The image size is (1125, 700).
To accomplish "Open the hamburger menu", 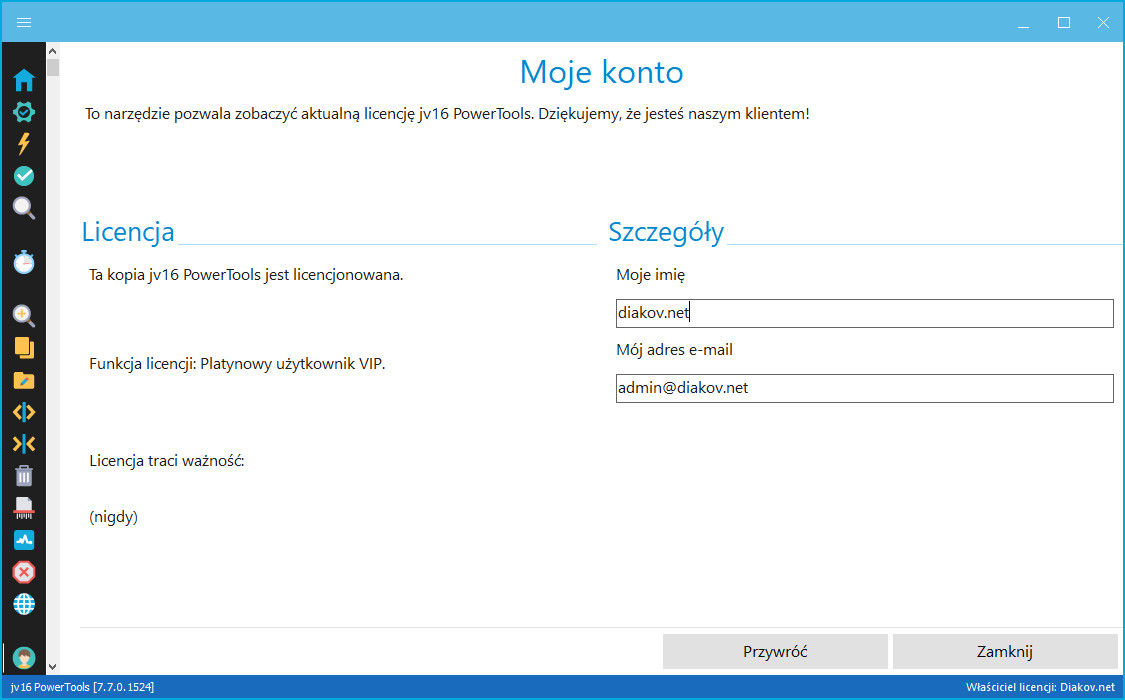I will (x=24, y=22).
